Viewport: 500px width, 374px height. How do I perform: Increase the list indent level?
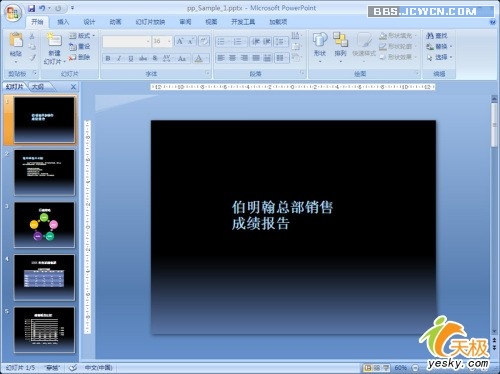[267, 41]
